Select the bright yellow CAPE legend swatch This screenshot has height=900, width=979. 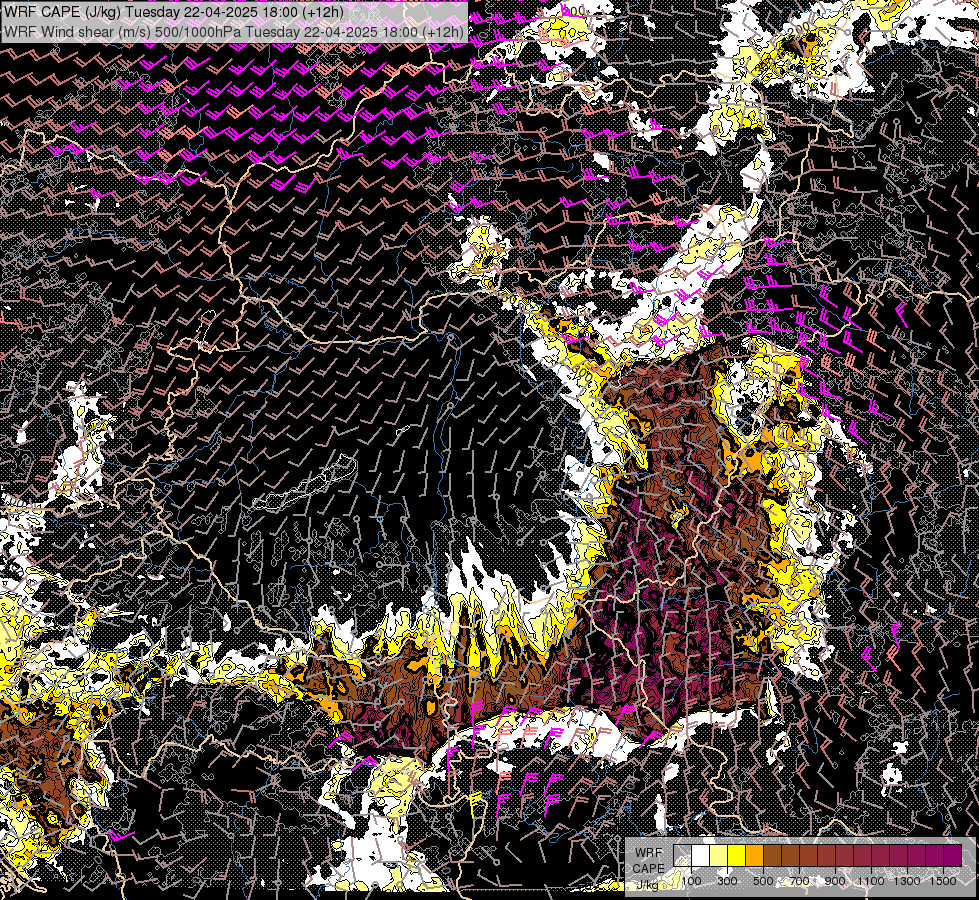pos(737,855)
